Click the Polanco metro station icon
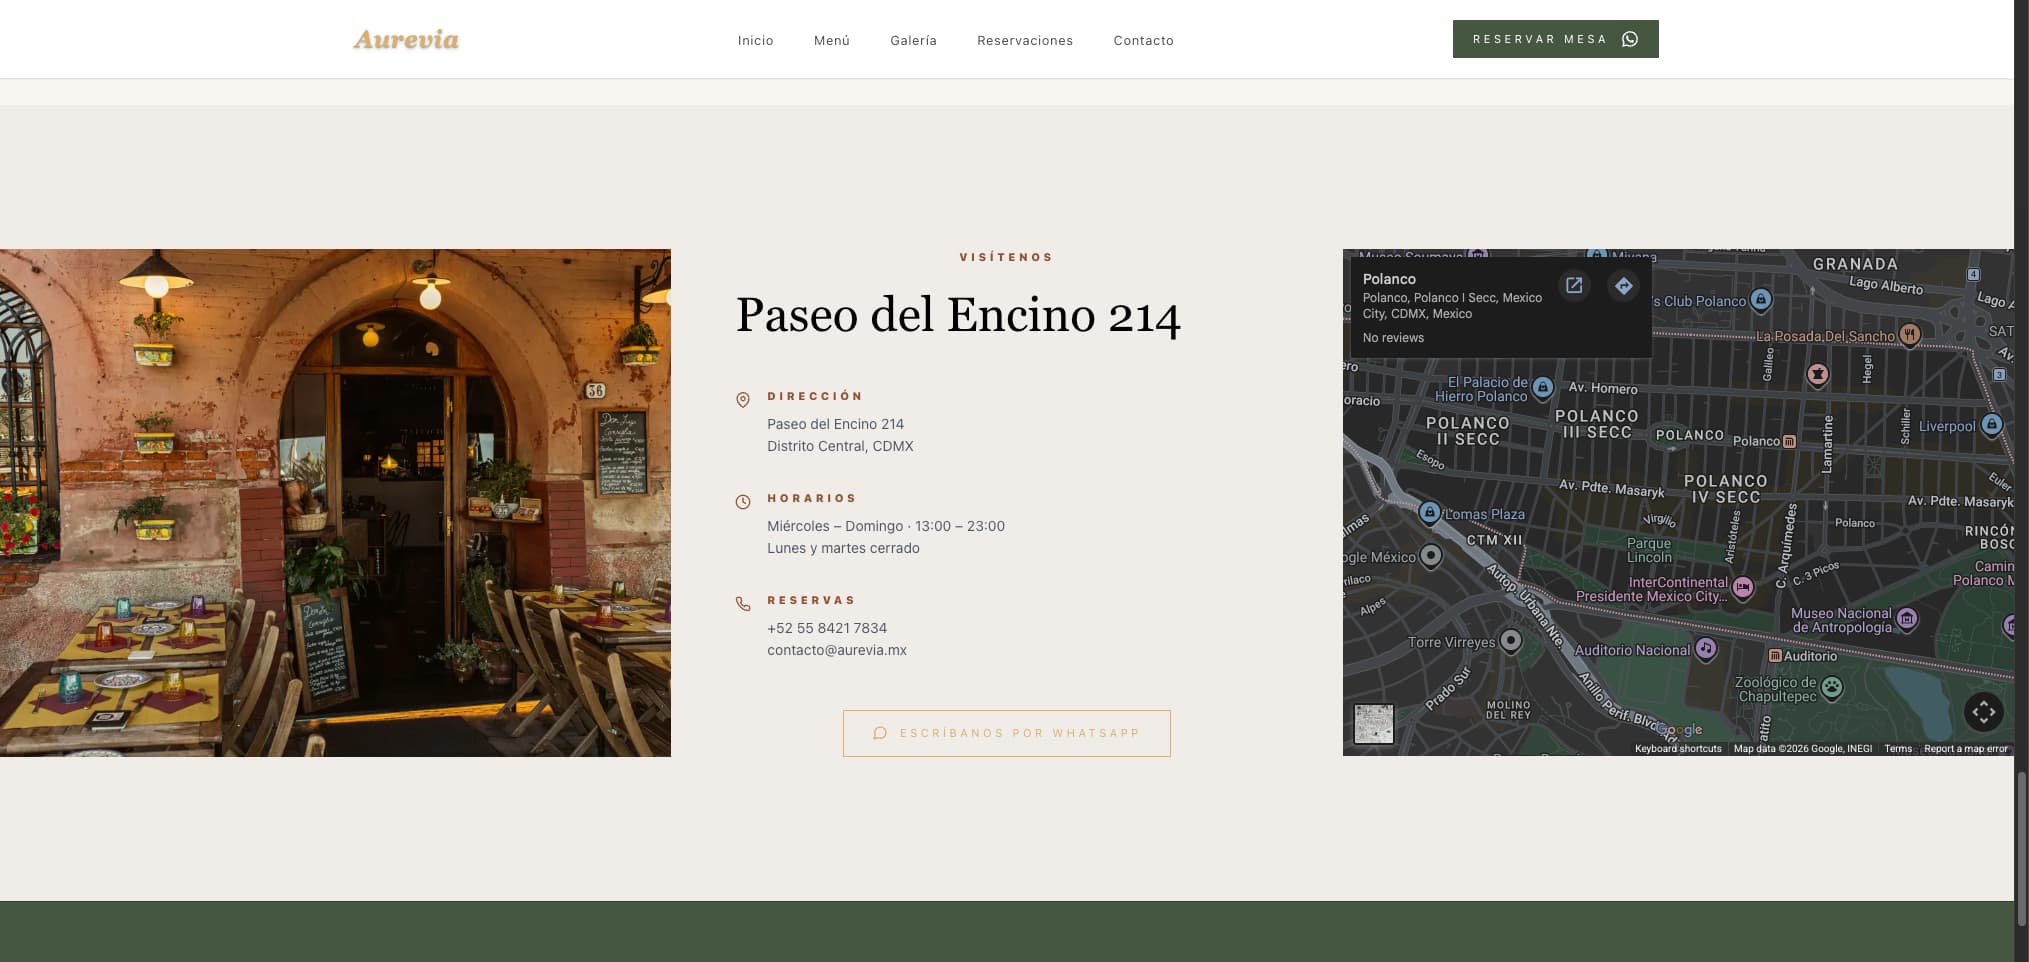This screenshot has height=962, width=2029. [x=1789, y=441]
